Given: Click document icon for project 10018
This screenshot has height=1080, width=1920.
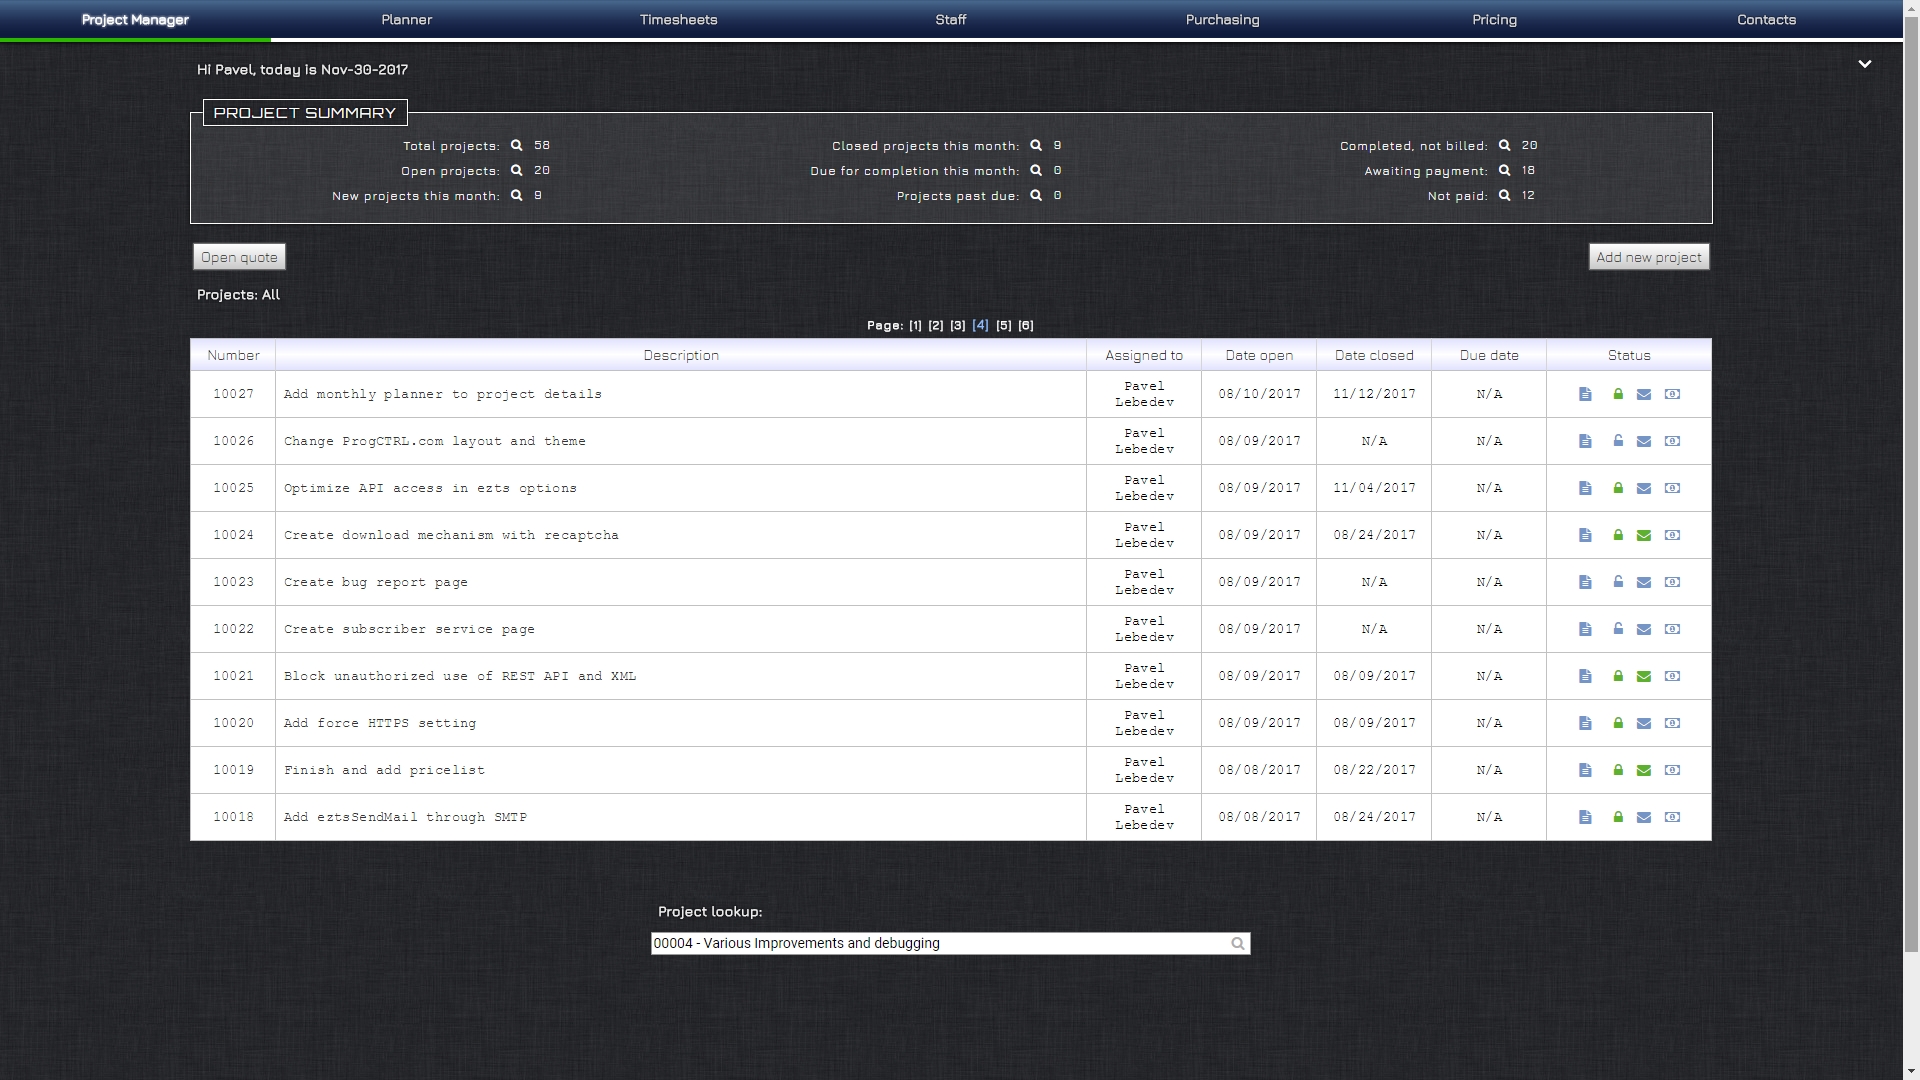Looking at the screenshot, I should click(x=1585, y=817).
